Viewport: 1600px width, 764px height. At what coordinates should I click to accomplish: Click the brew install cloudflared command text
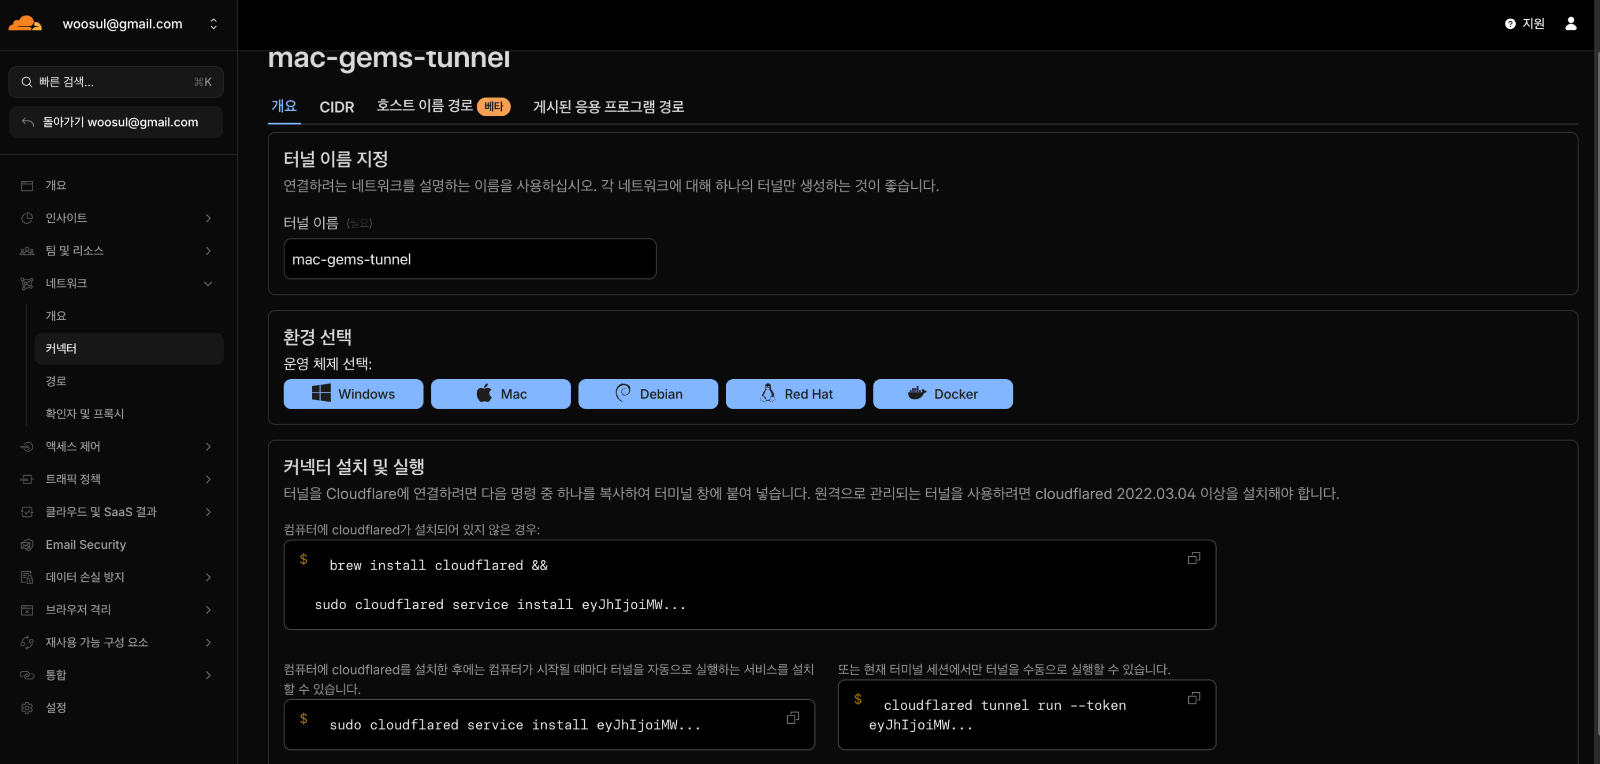pyautogui.click(x=438, y=566)
